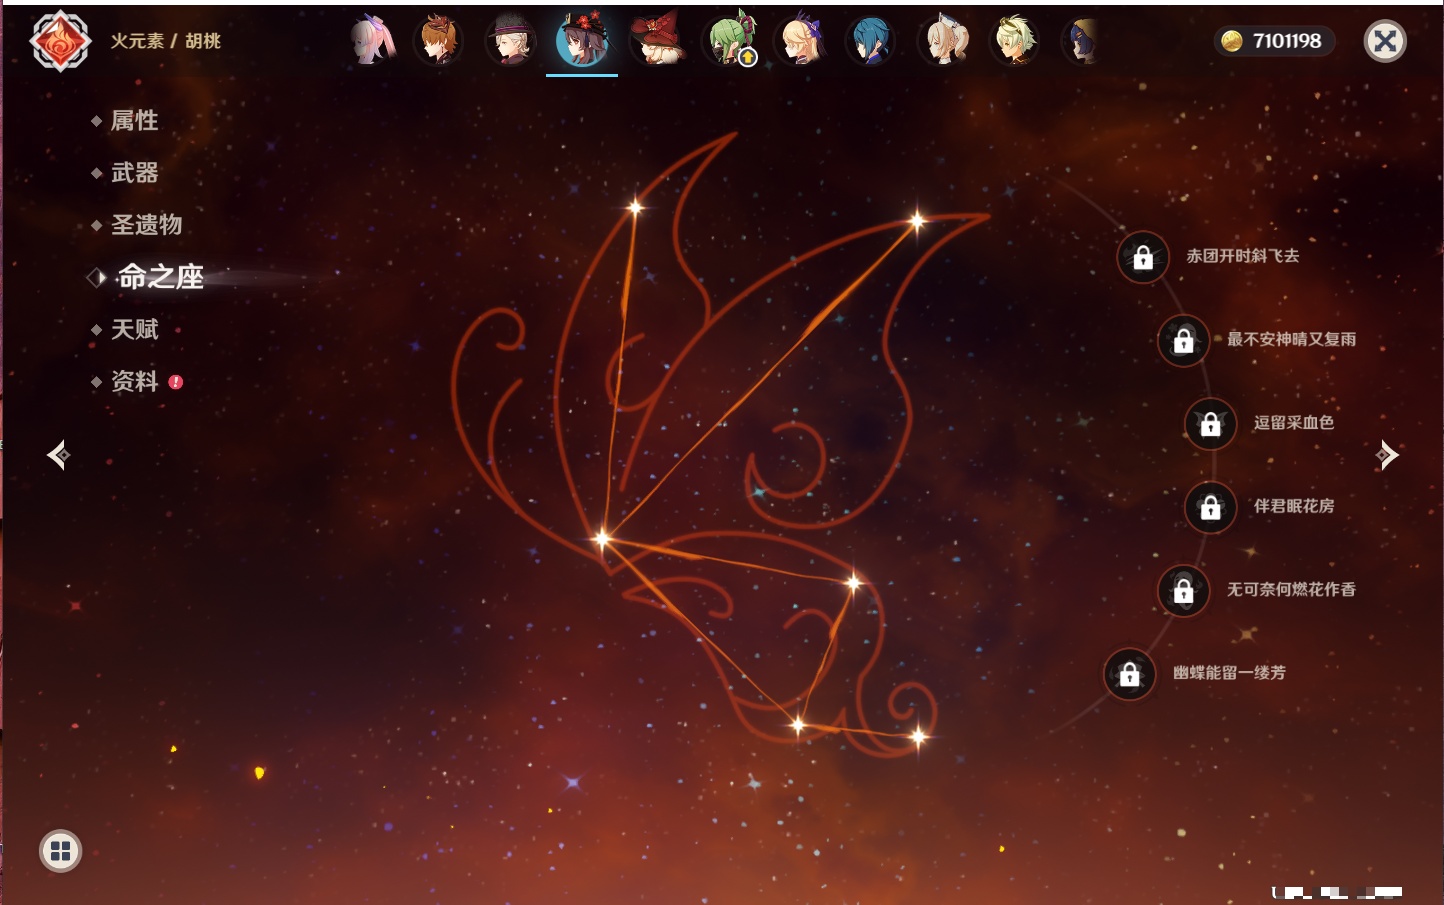
Task: Select the green-haired masked character avatar
Action: coord(730,41)
